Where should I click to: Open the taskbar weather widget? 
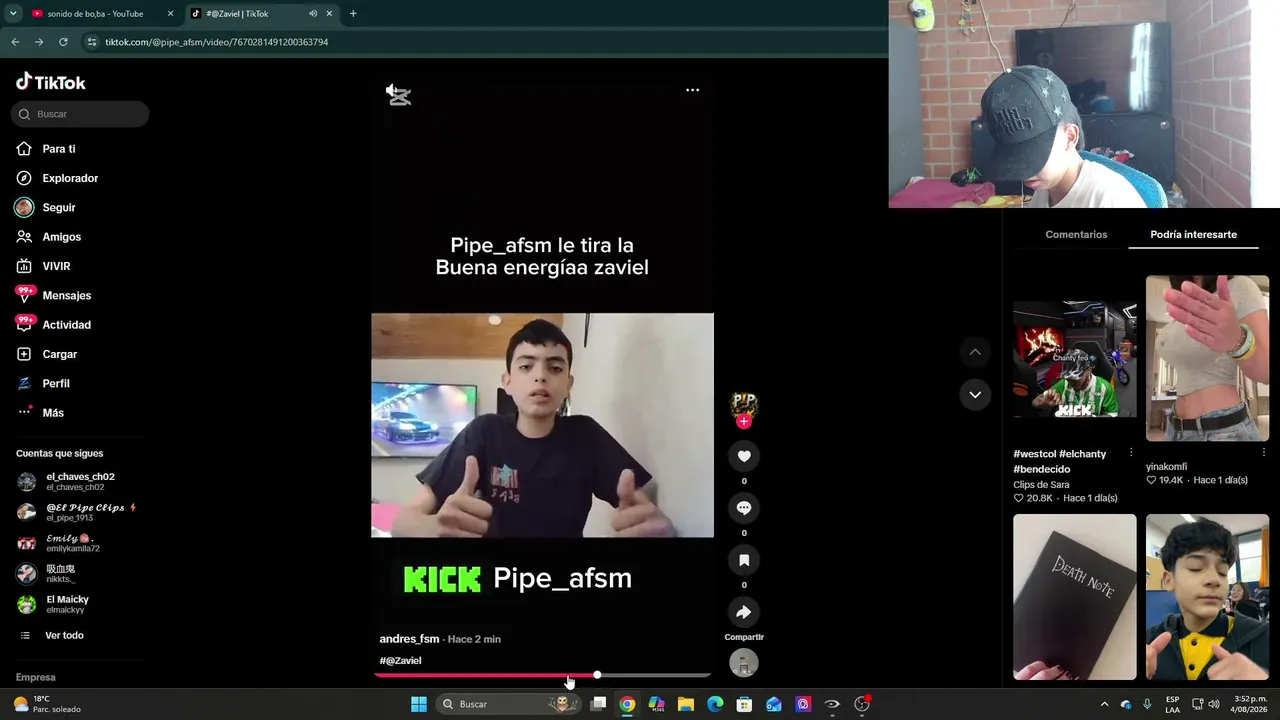(x=47, y=704)
